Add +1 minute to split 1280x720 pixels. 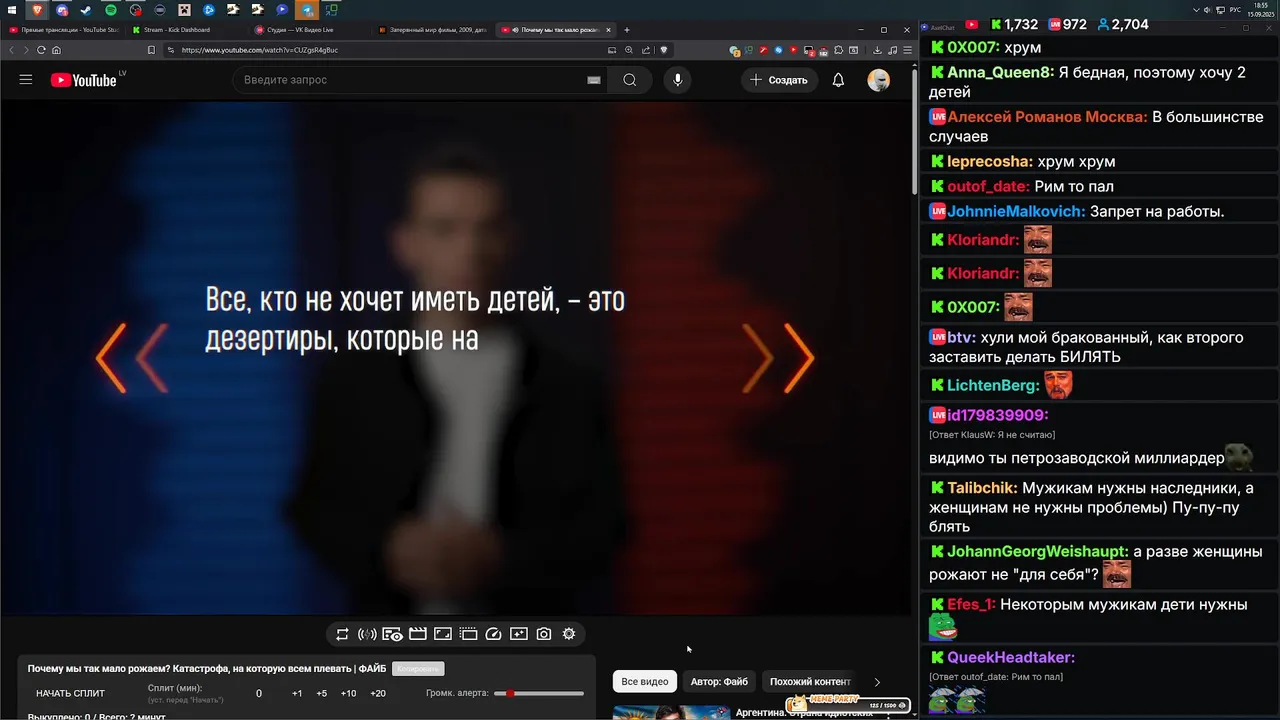[297, 693]
